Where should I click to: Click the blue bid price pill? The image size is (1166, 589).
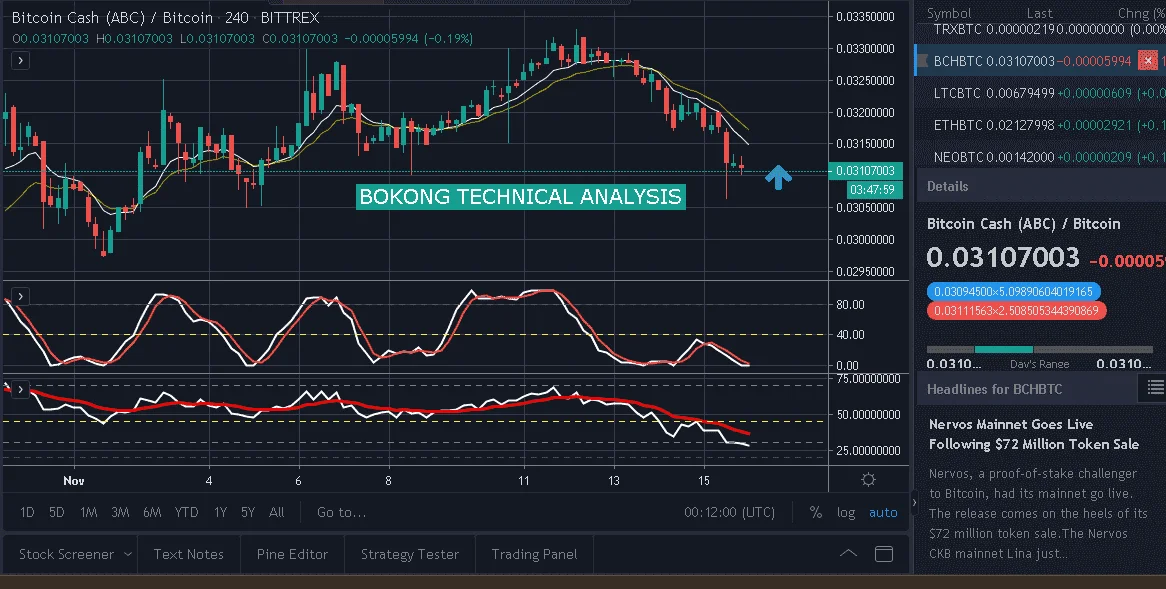coord(1014,292)
